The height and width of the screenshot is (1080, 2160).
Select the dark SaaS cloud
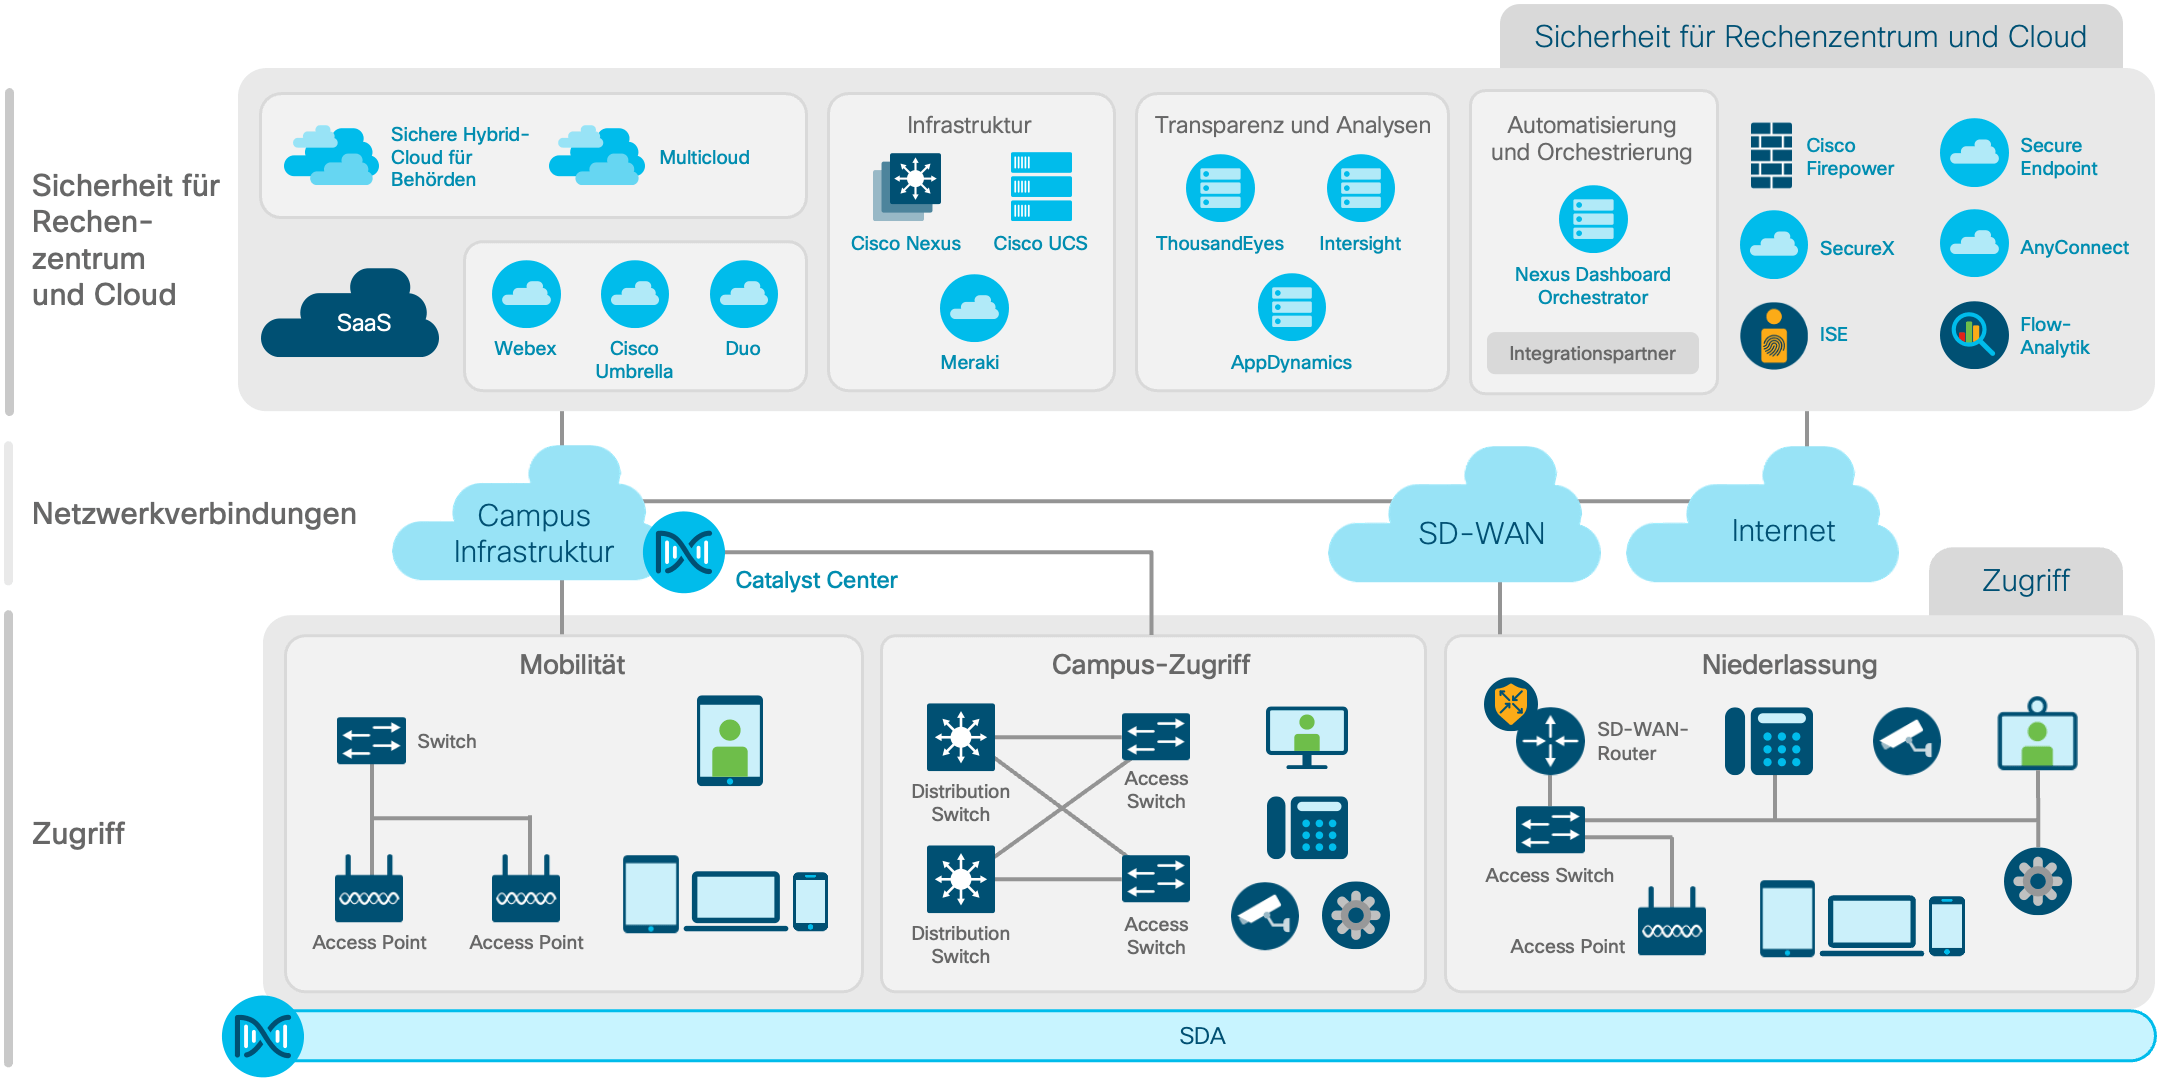350,313
